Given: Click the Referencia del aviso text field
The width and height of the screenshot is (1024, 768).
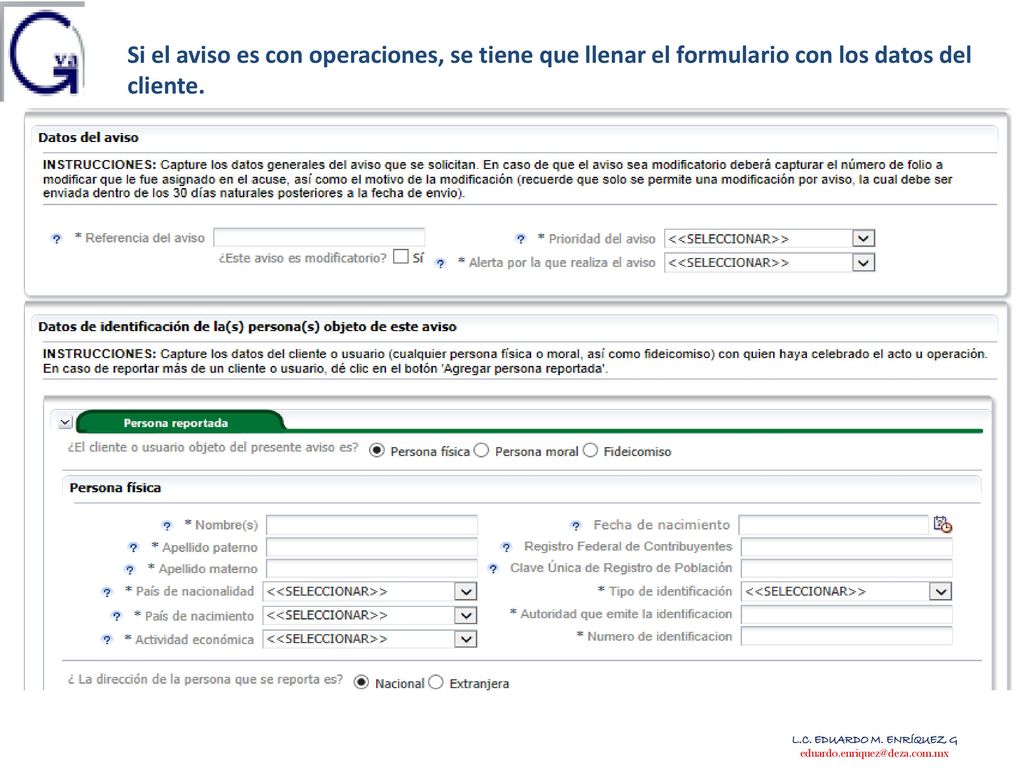Looking at the screenshot, I should (319, 237).
